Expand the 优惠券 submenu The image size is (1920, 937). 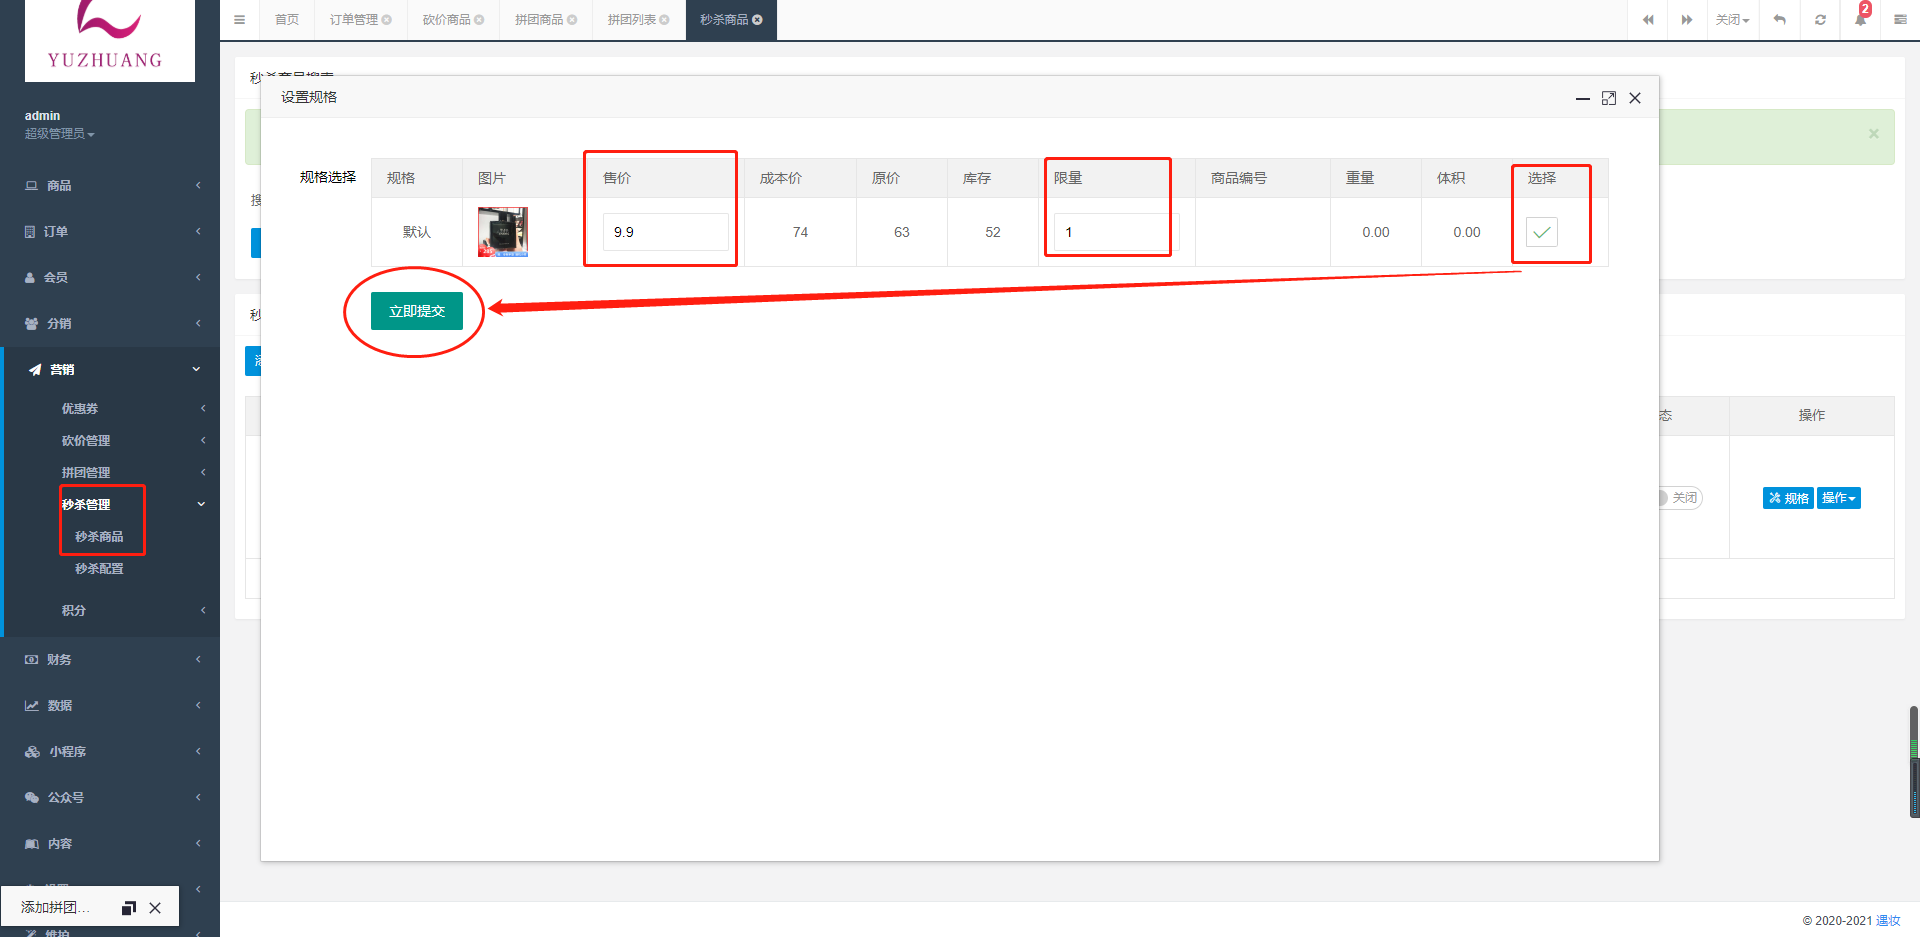point(112,409)
